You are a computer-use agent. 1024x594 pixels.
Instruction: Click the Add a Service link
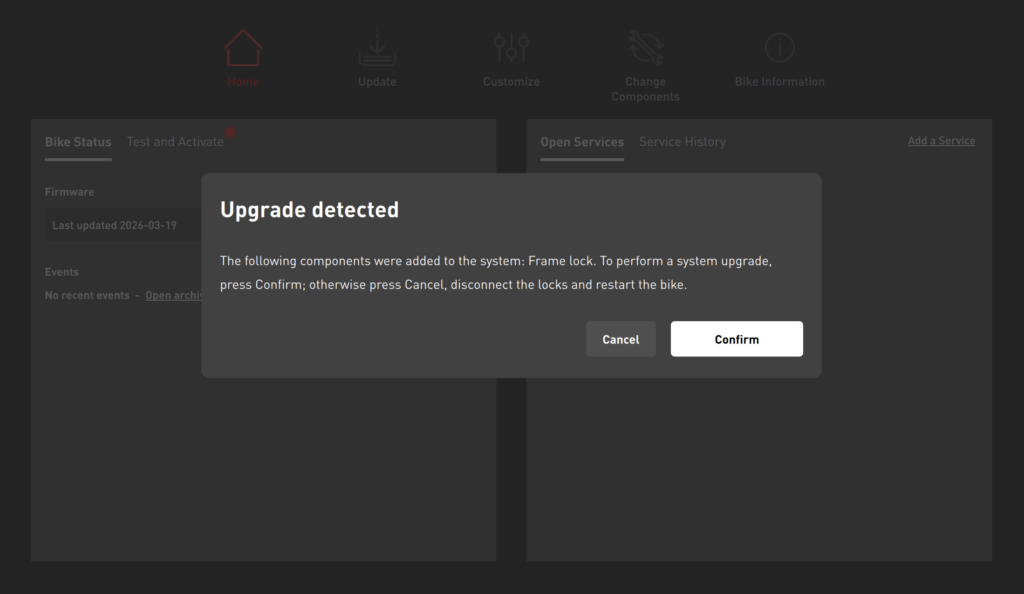[x=941, y=141]
